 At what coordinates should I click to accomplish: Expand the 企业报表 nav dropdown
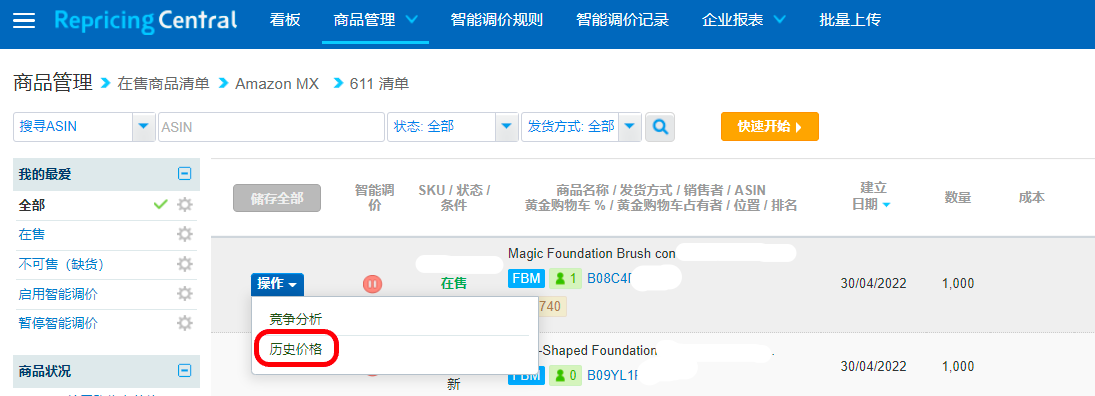tap(779, 20)
